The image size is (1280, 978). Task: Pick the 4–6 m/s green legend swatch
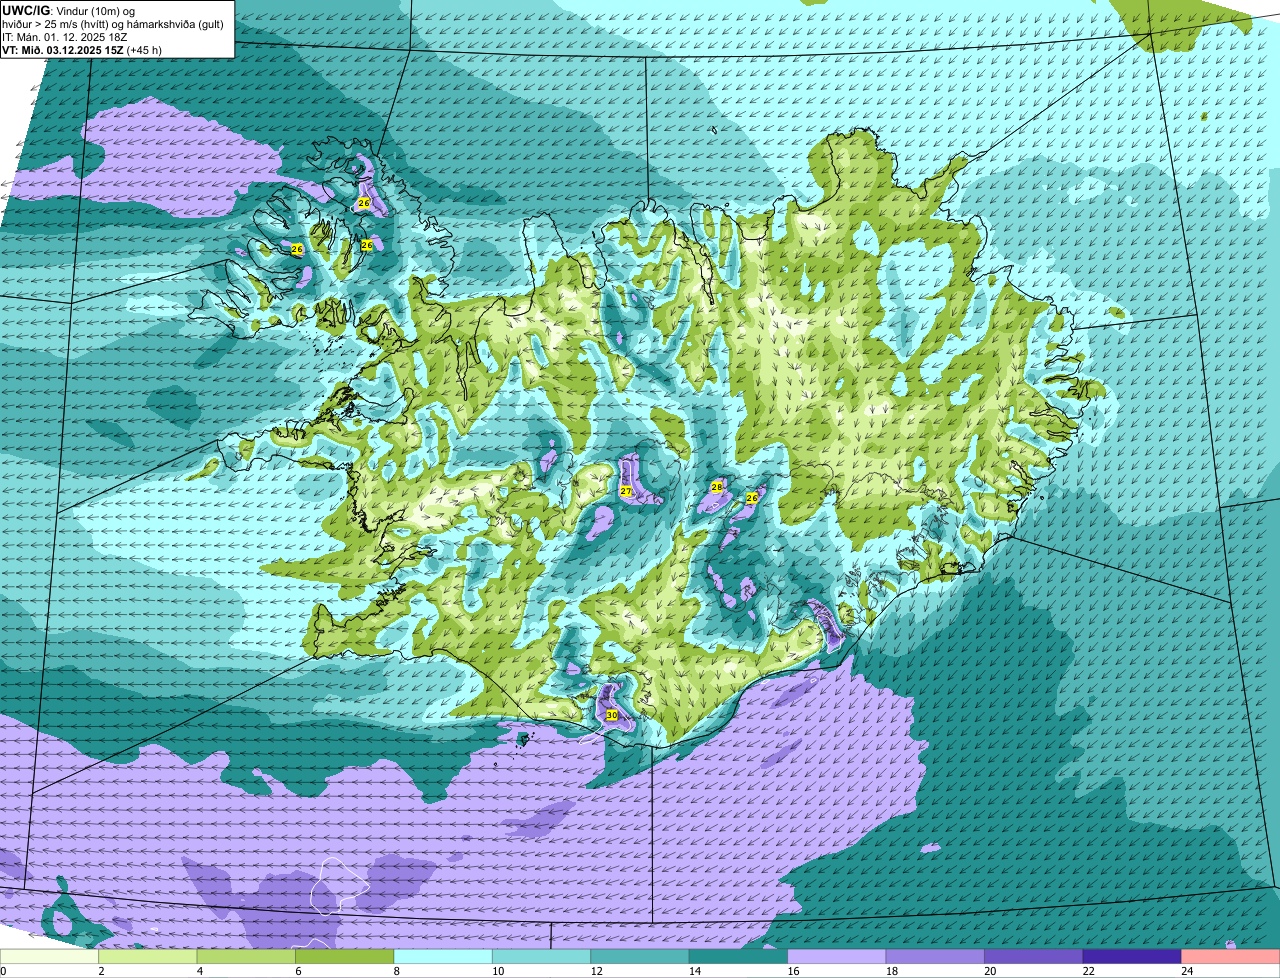coord(247,956)
